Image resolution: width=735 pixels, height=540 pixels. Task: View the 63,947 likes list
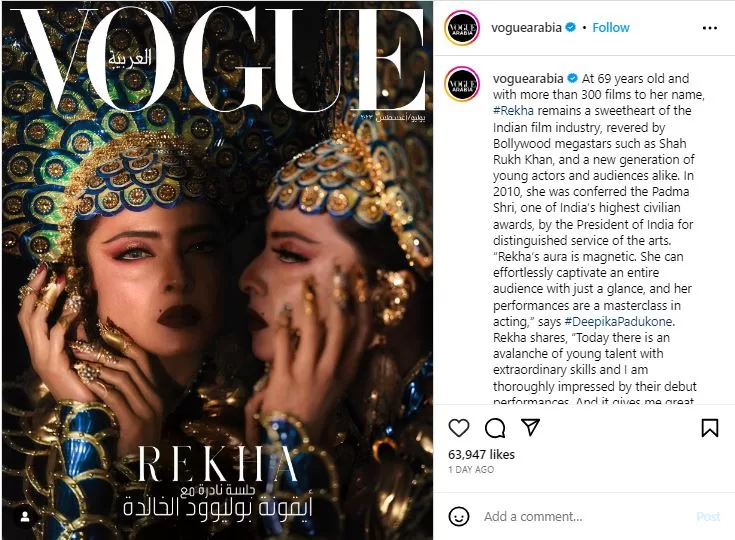coord(481,454)
